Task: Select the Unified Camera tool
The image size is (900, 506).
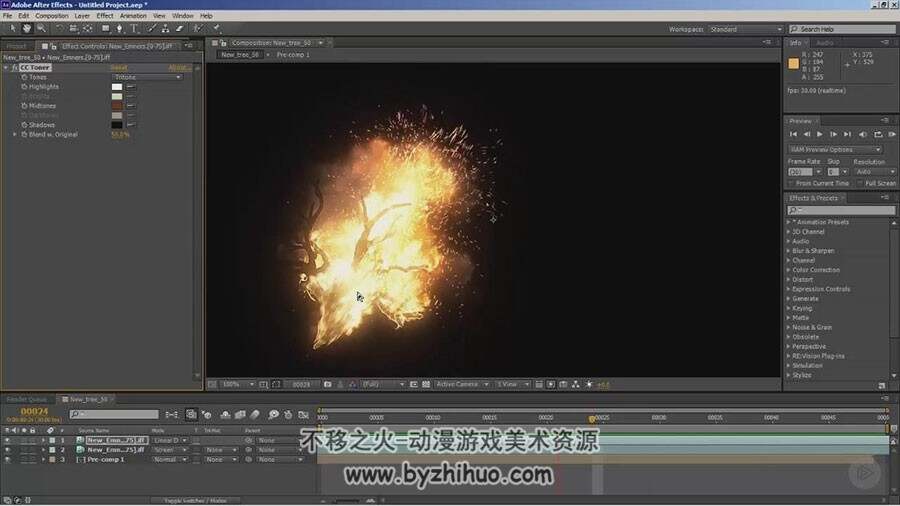Action: (x=73, y=28)
